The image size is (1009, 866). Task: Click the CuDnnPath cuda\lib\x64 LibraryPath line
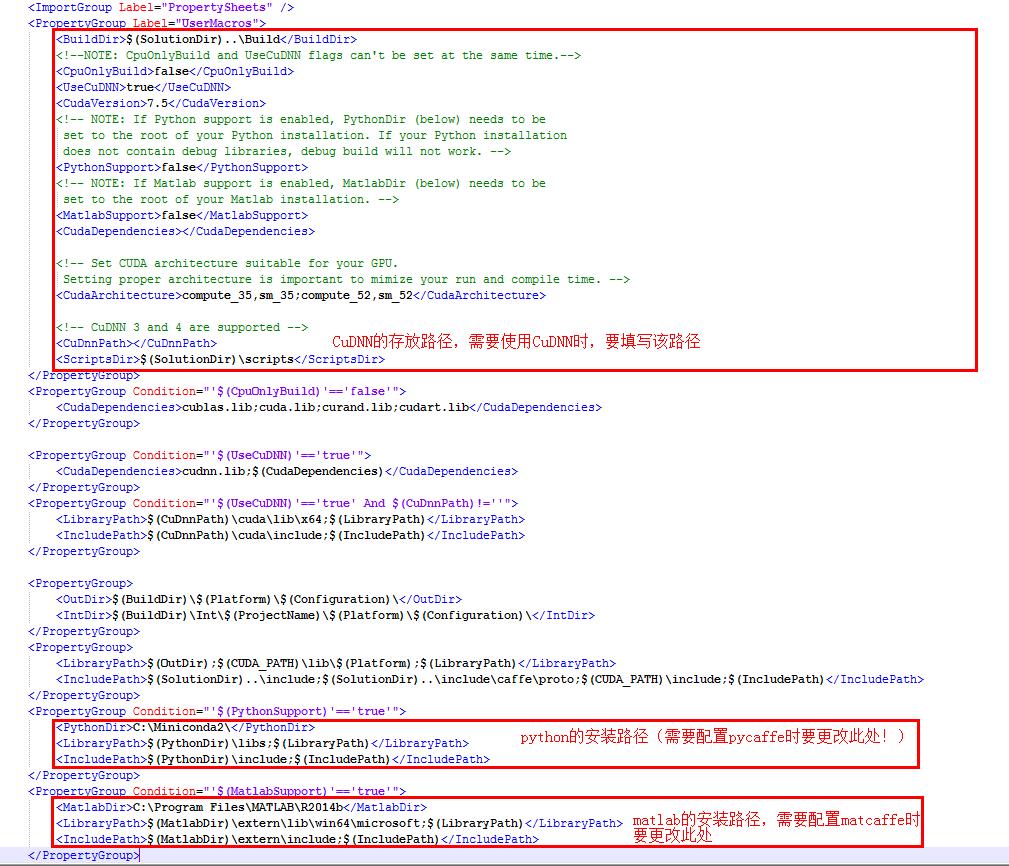pos(290,519)
